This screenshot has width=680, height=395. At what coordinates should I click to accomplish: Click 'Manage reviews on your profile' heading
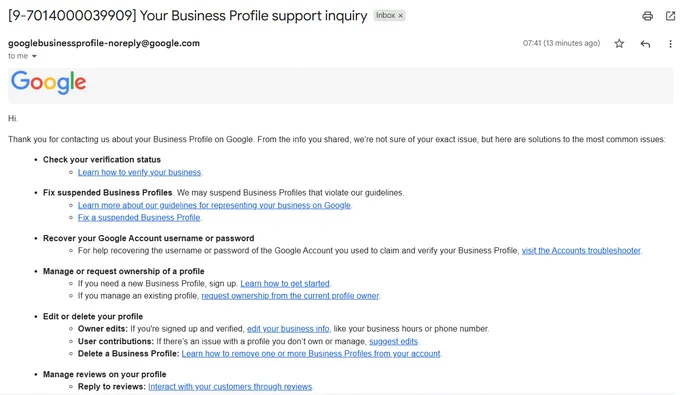point(105,374)
